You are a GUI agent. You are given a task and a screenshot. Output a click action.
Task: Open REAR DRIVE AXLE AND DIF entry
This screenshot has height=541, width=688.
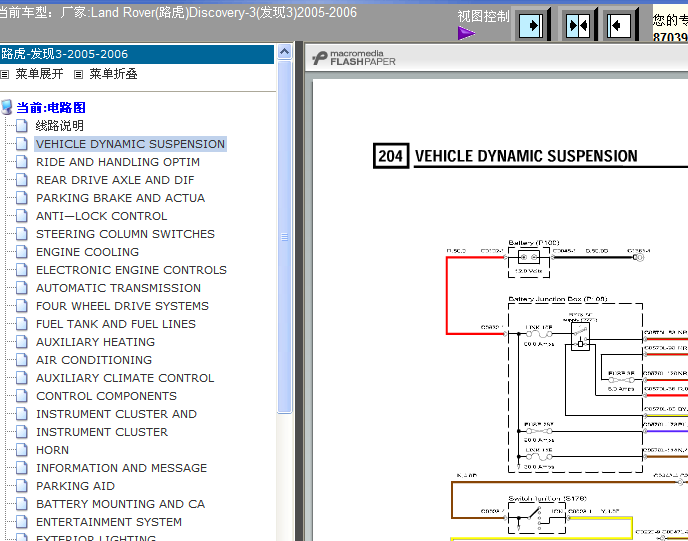click(x=115, y=180)
